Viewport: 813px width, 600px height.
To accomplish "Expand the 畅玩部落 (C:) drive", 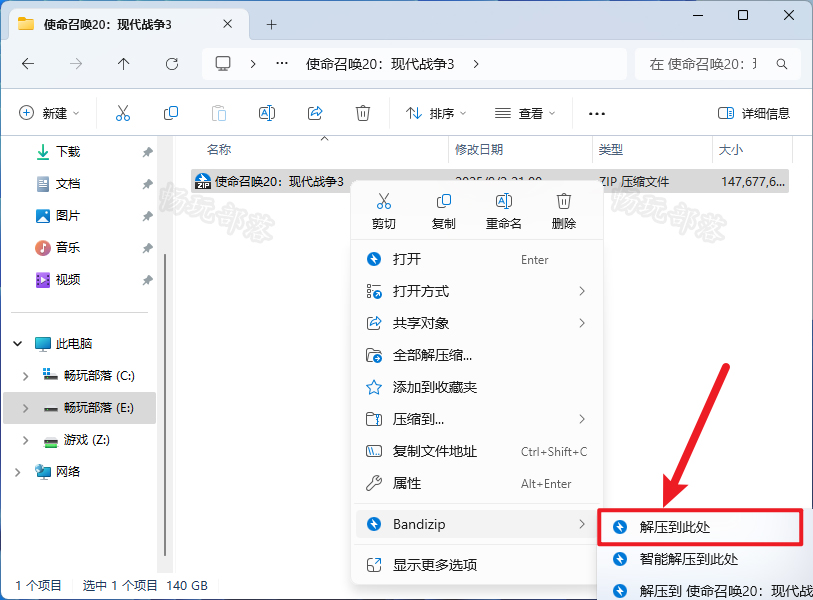I will coord(25,376).
